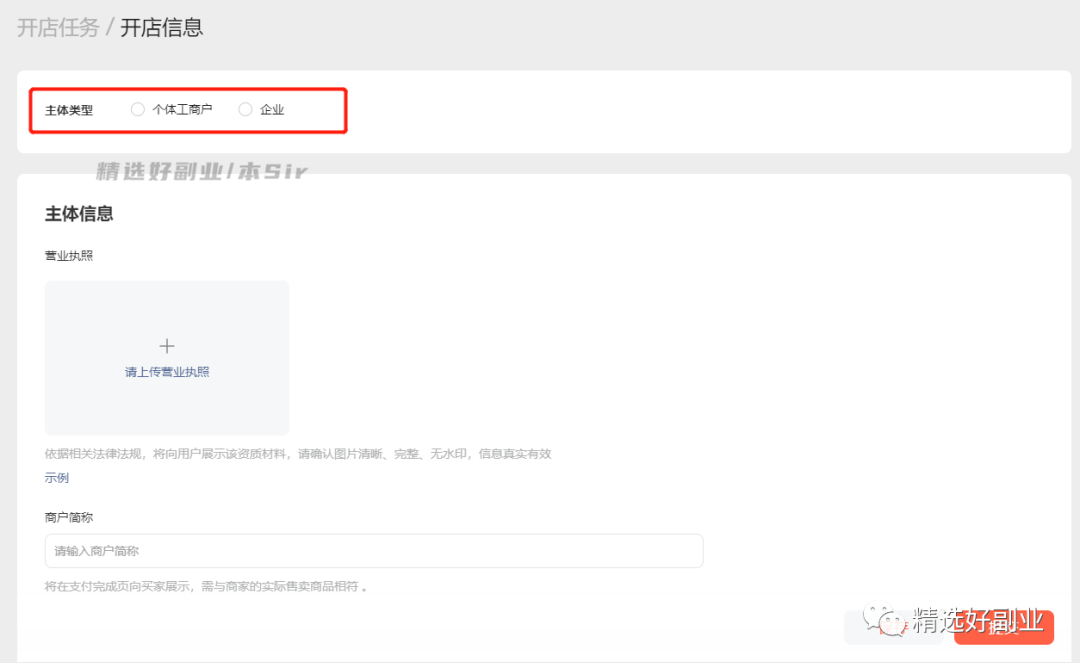Select the 个体工商户 radio button

(x=138, y=109)
